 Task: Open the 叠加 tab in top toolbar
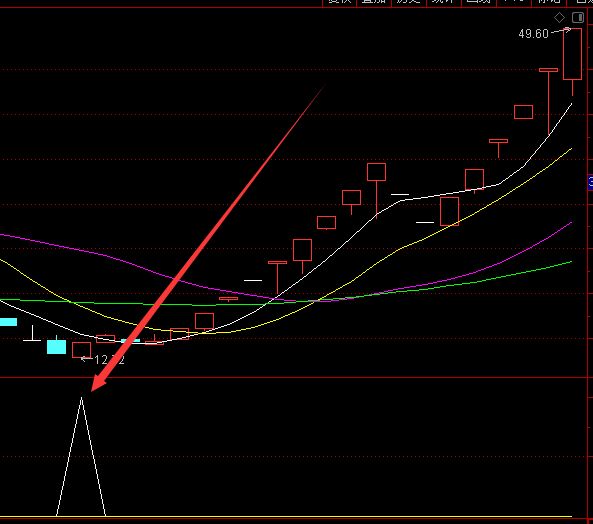click(374, 2)
